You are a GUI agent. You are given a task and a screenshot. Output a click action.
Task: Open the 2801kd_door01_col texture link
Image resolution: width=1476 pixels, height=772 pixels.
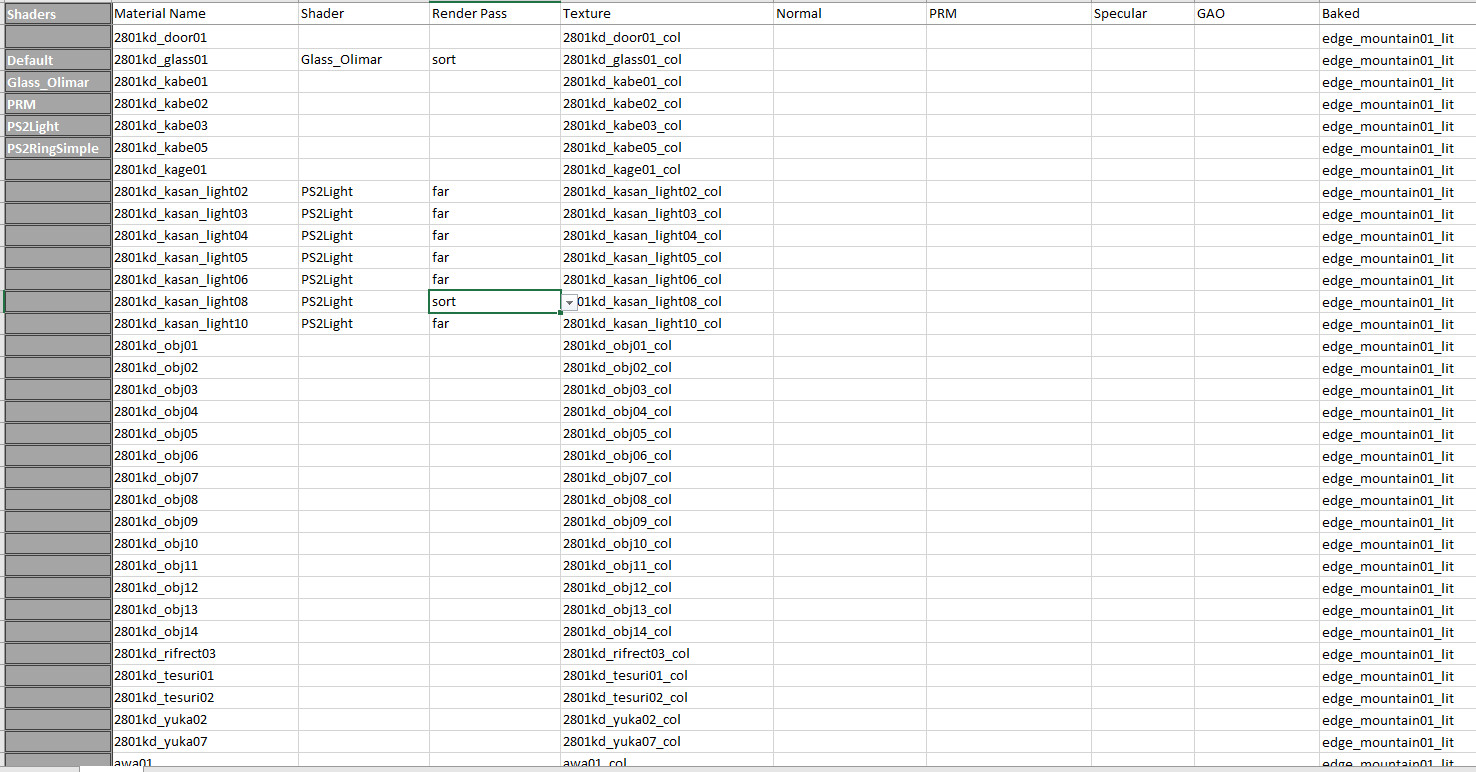[x=622, y=37]
